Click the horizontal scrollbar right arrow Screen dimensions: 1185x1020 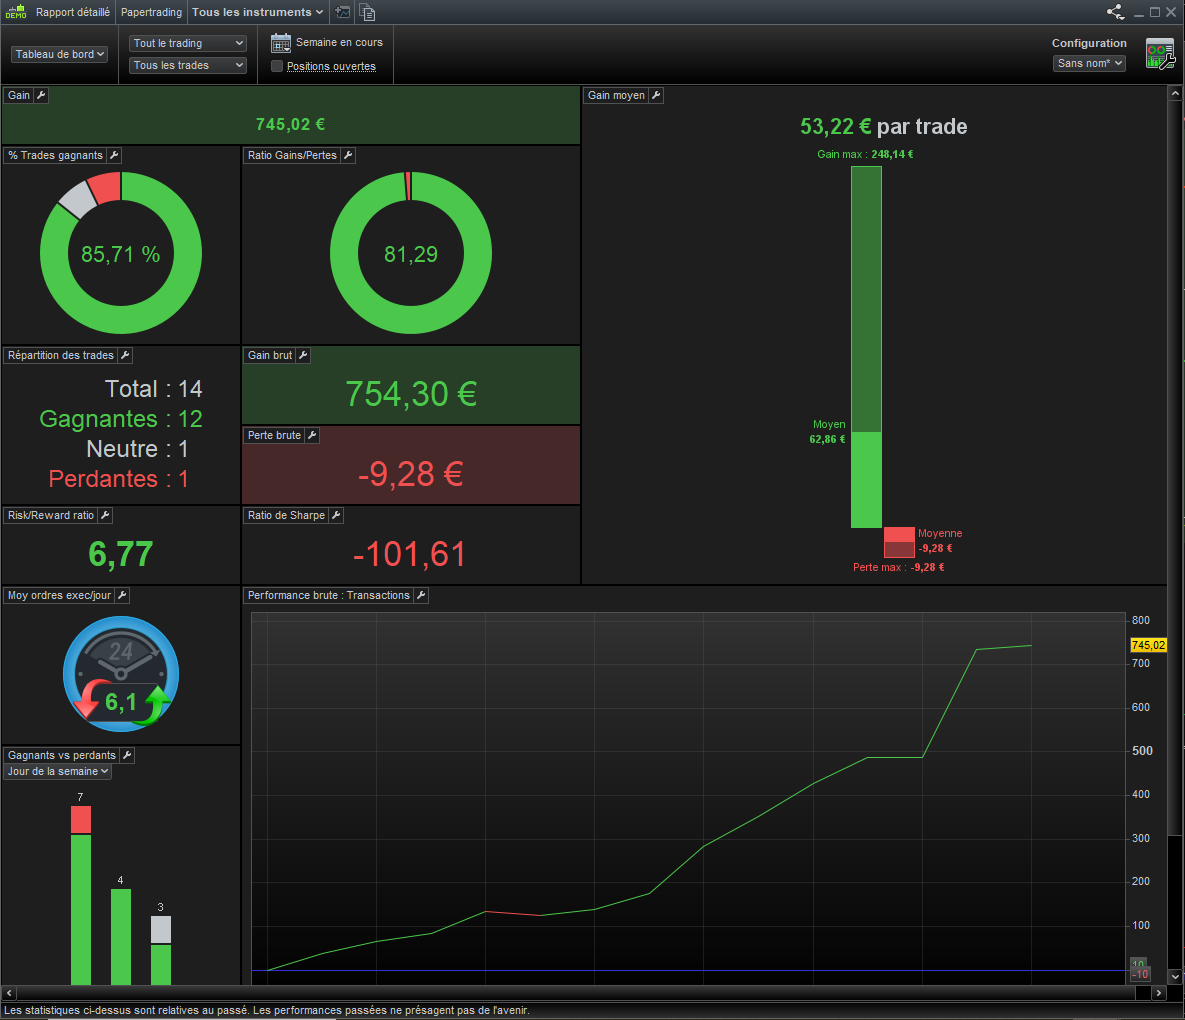point(1159,993)
